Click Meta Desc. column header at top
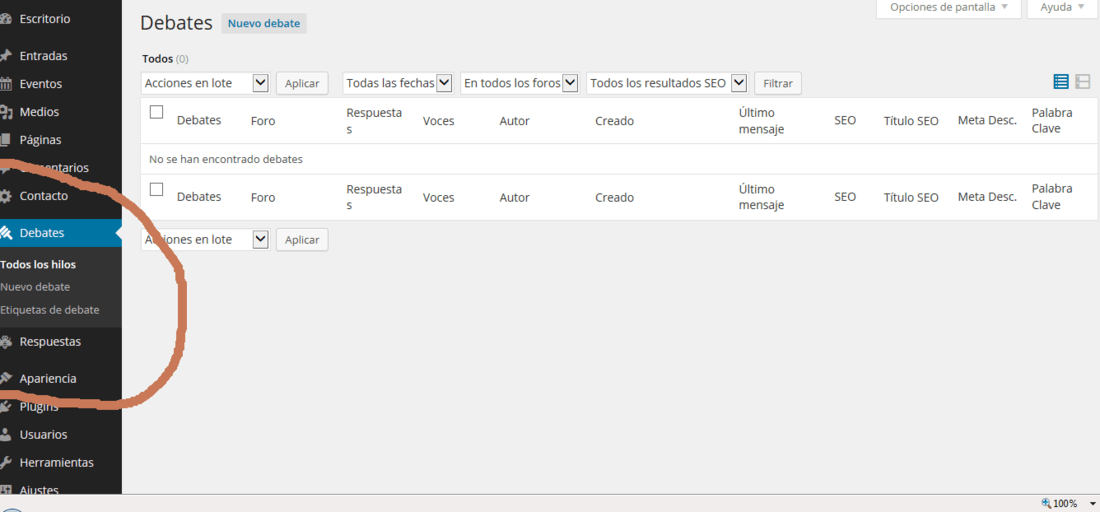This screenshot has height=512, width=1100. [x=987, y=121]
